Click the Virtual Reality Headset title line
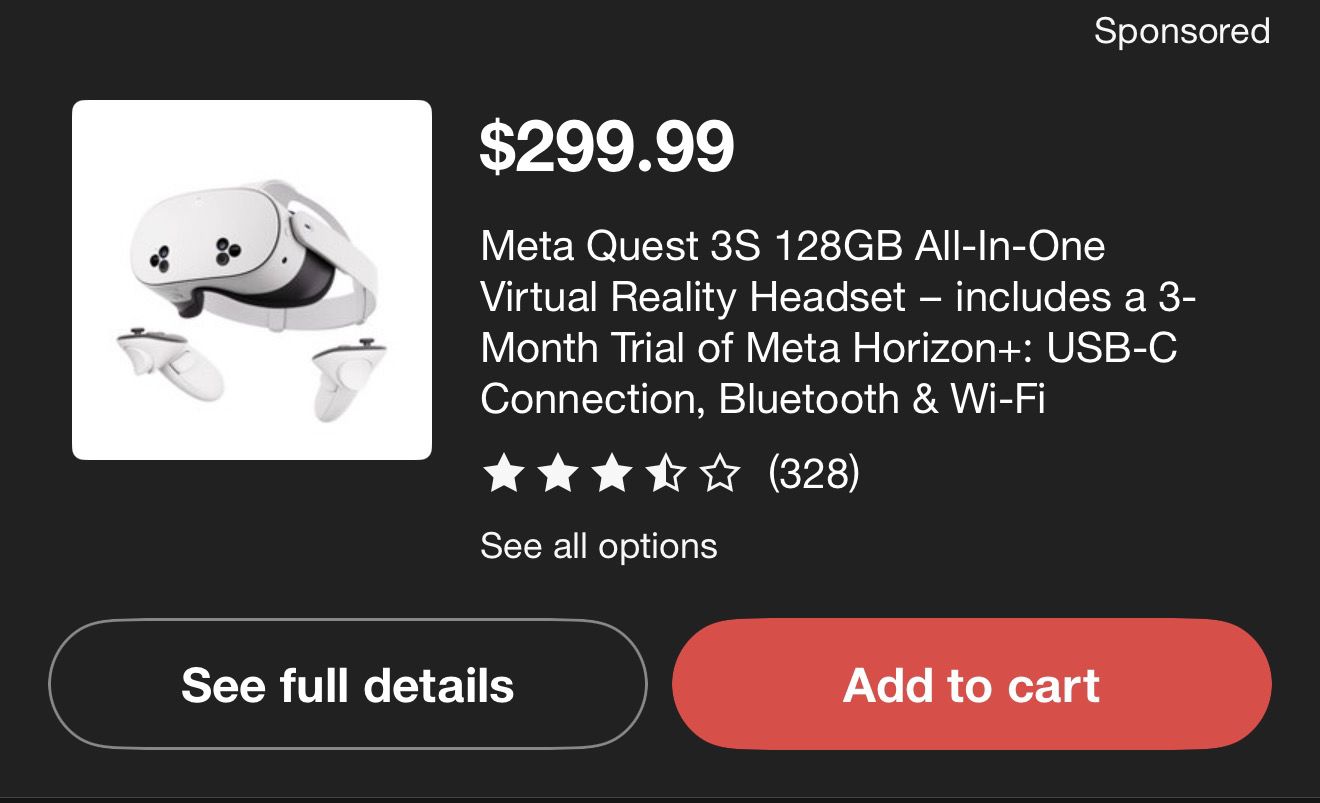This screenshot has height=803, width=1320. [x=838, y=296]
